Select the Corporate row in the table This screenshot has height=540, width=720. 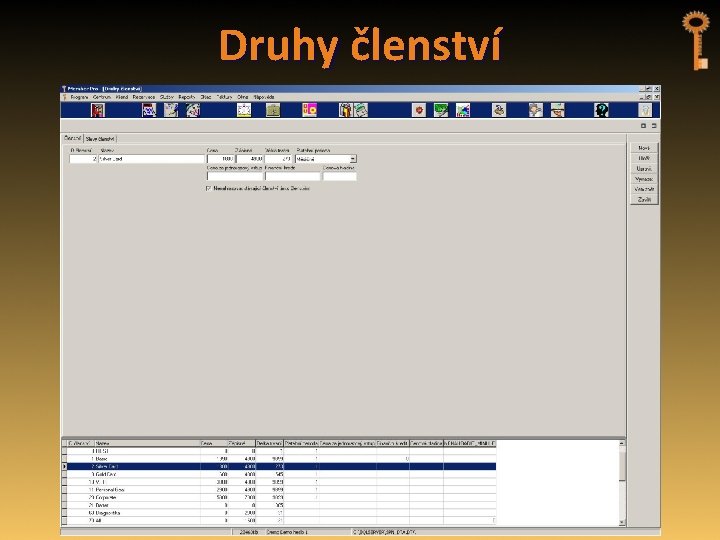[279, 497]
